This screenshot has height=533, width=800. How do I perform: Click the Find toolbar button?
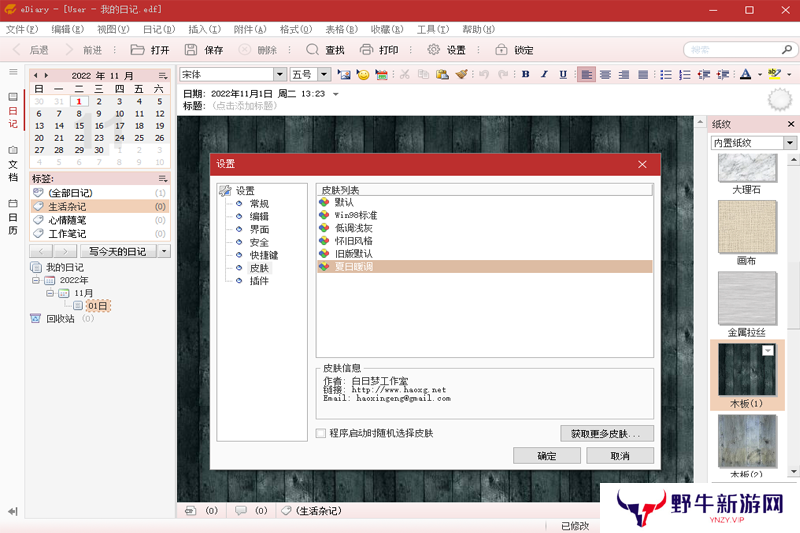click(x=325, y=50)
